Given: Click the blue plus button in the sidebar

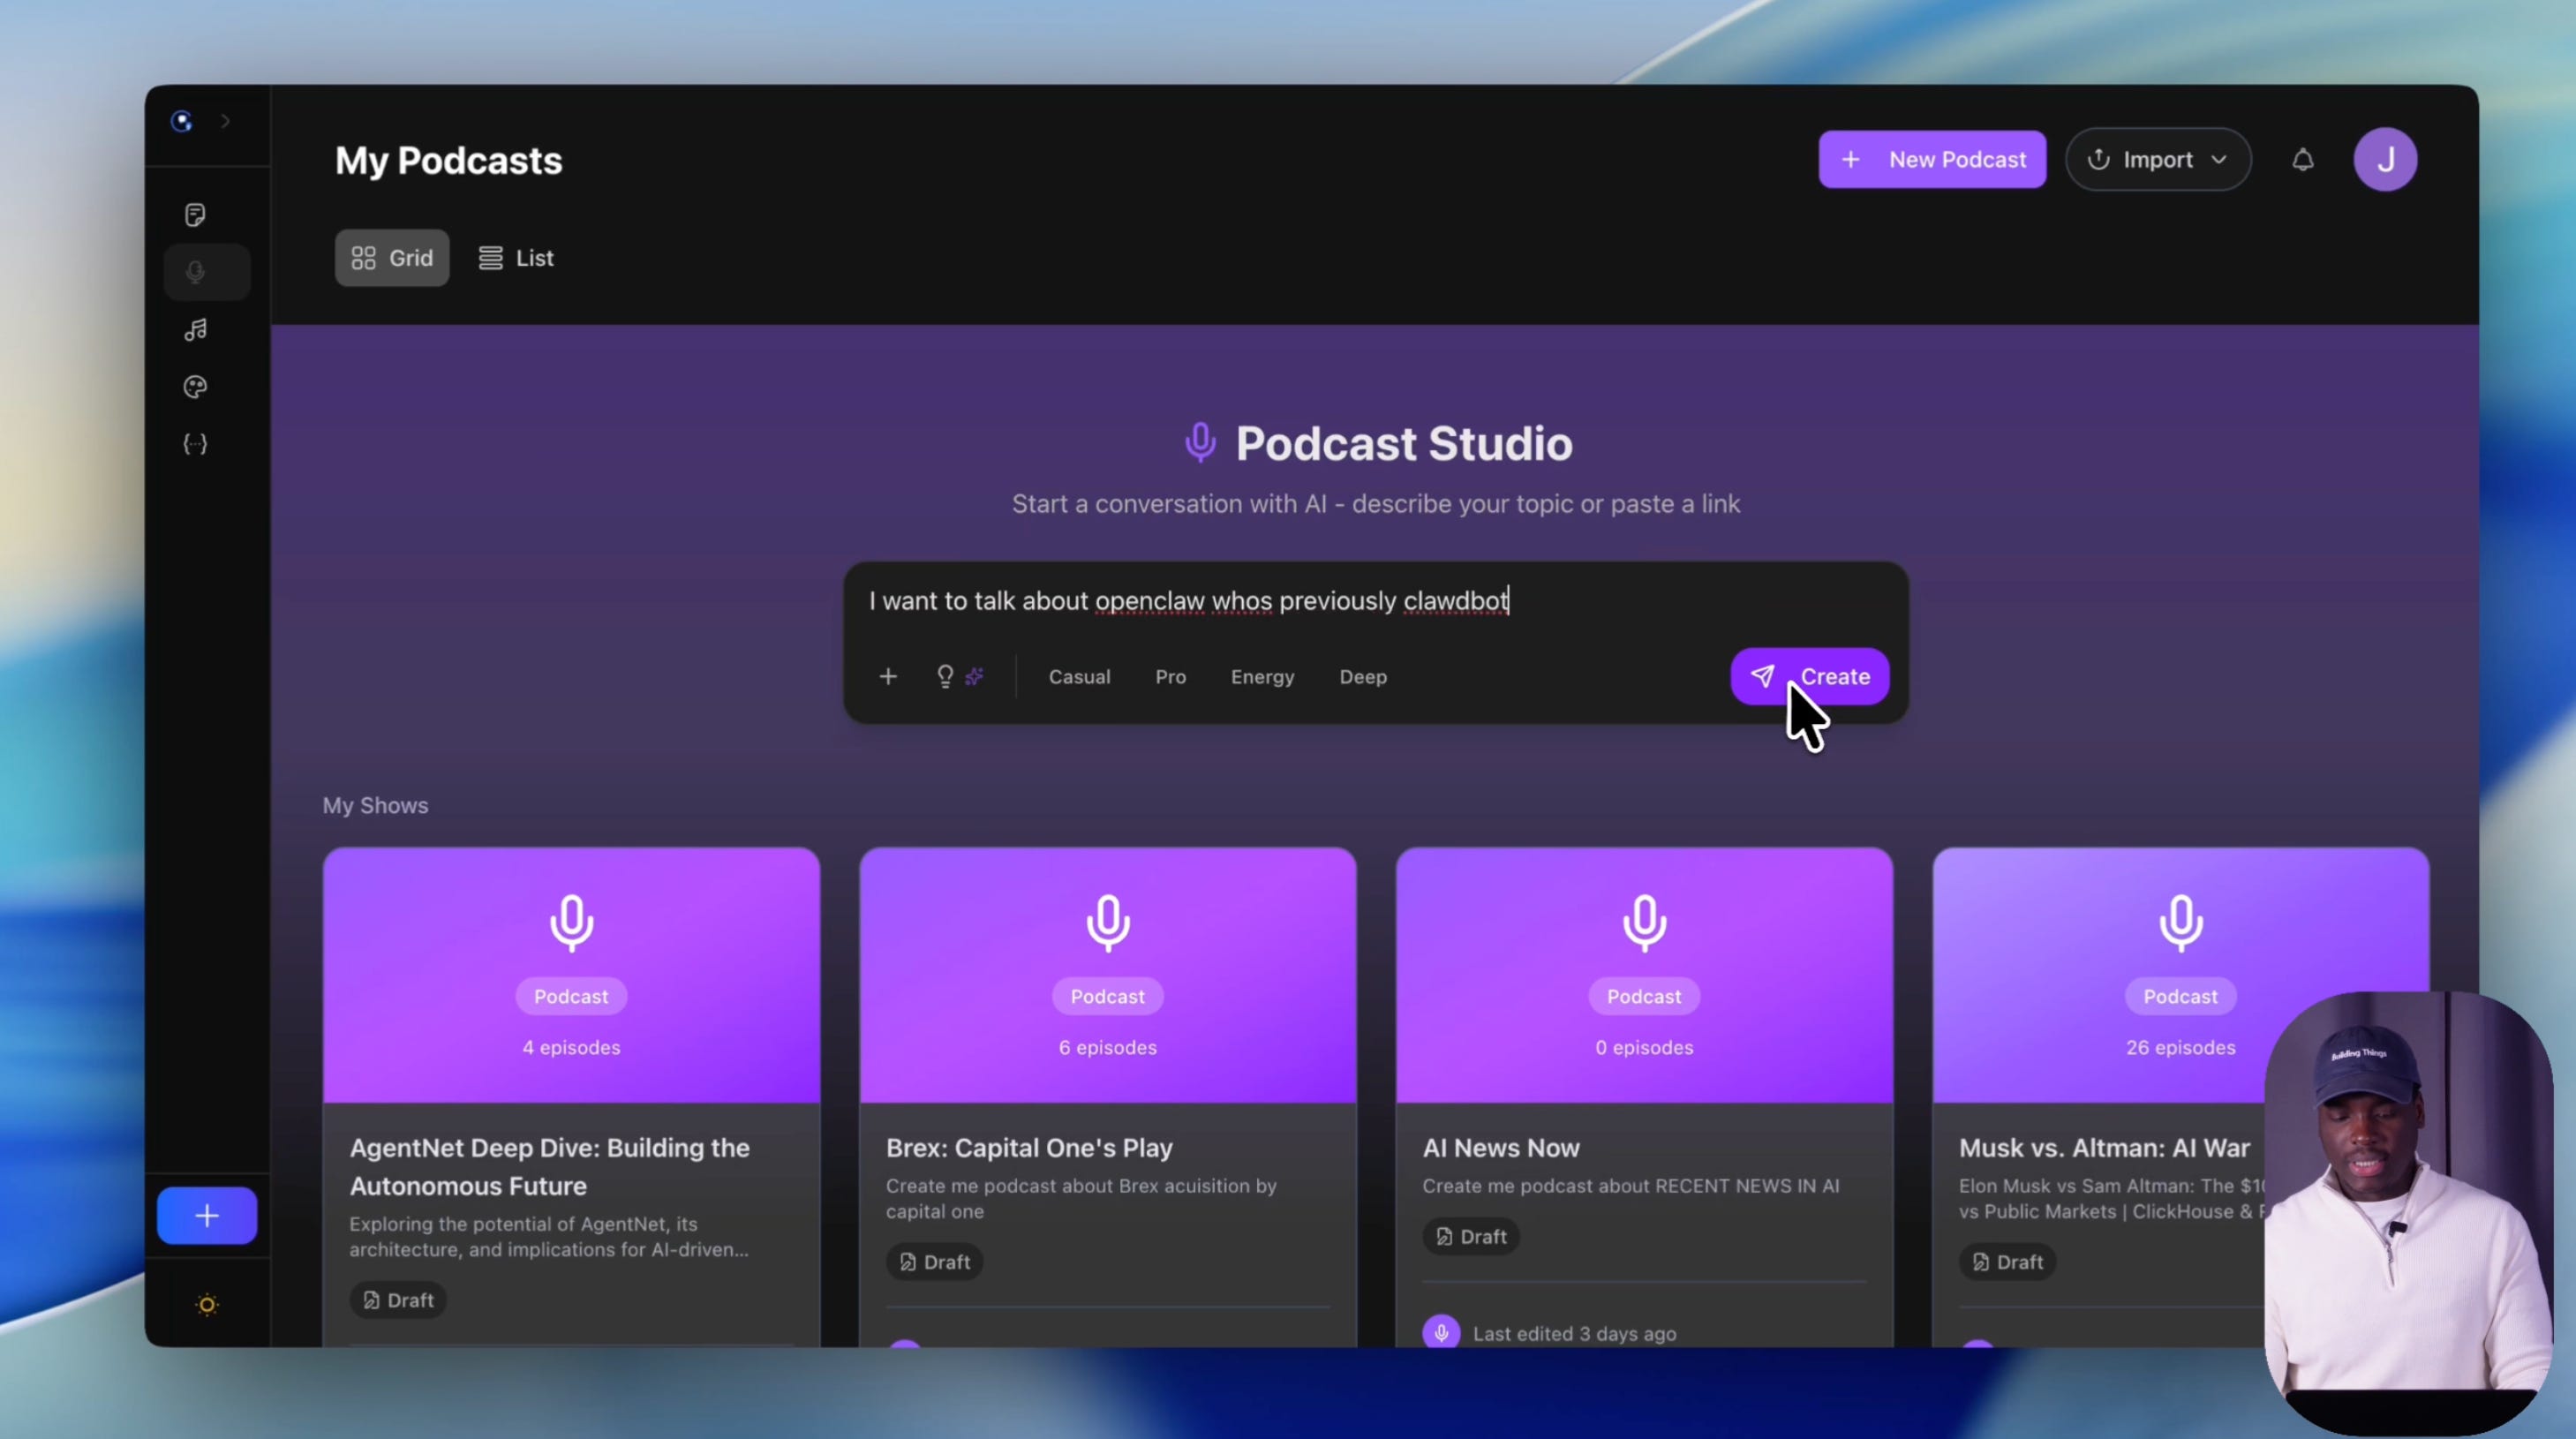Looking at the screenshot, I should (x=207, y=1215).
